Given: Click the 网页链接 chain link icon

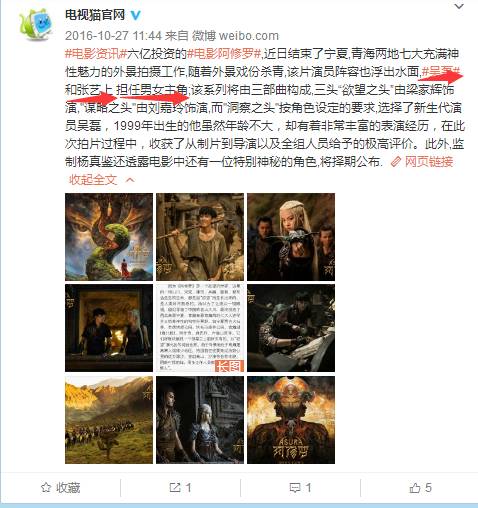Looking at the screenshot, I should (395, 162).
